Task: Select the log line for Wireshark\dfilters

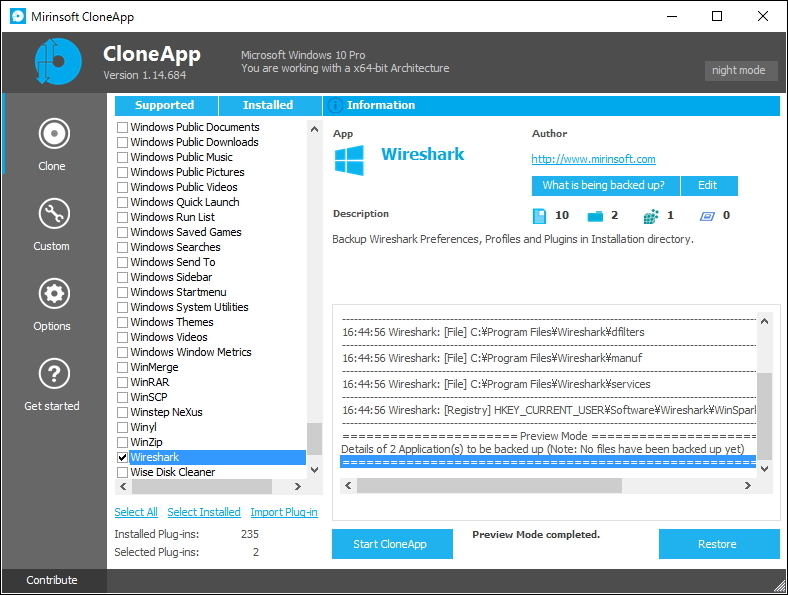Action: pyautogui.click(x=493, y=332)
